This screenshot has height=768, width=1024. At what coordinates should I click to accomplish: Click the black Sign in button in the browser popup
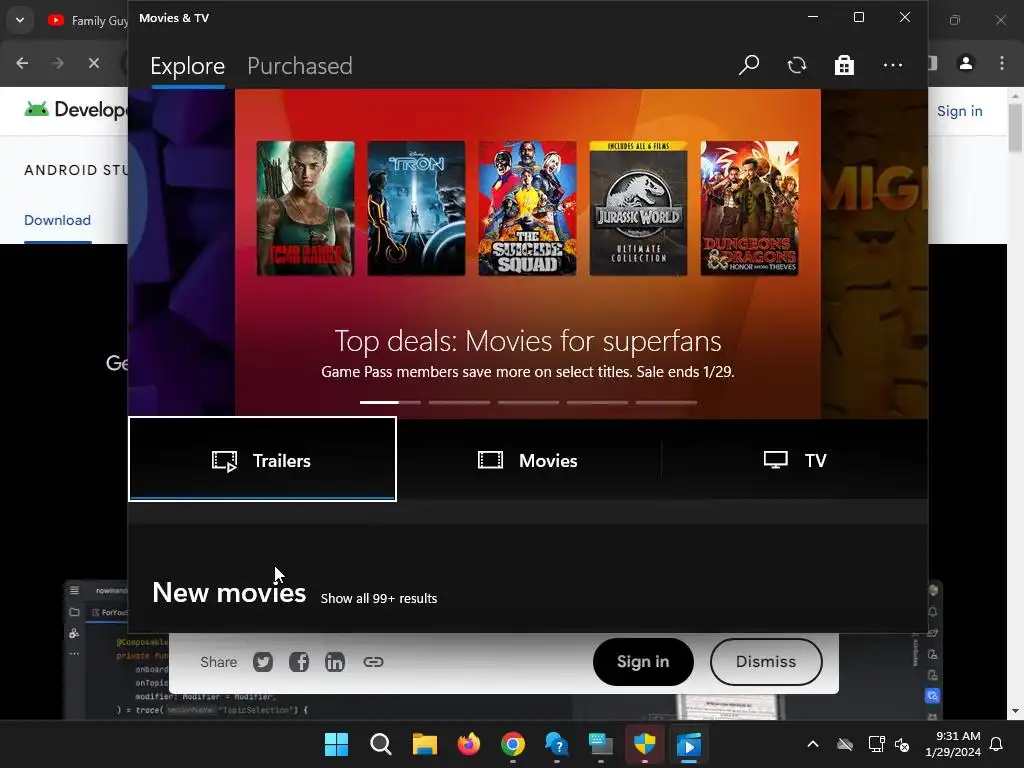click(643, 662)
